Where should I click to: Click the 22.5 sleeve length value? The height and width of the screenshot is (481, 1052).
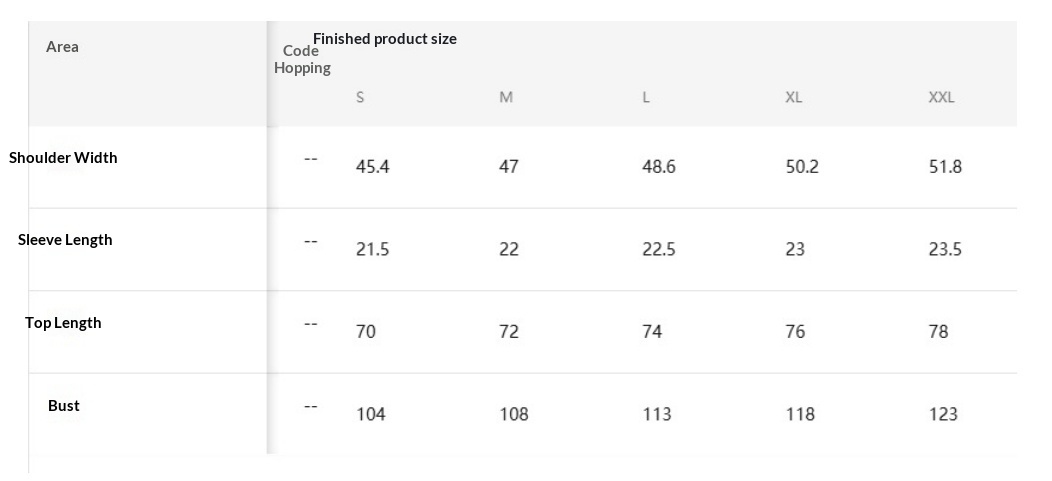coord(658,249)
